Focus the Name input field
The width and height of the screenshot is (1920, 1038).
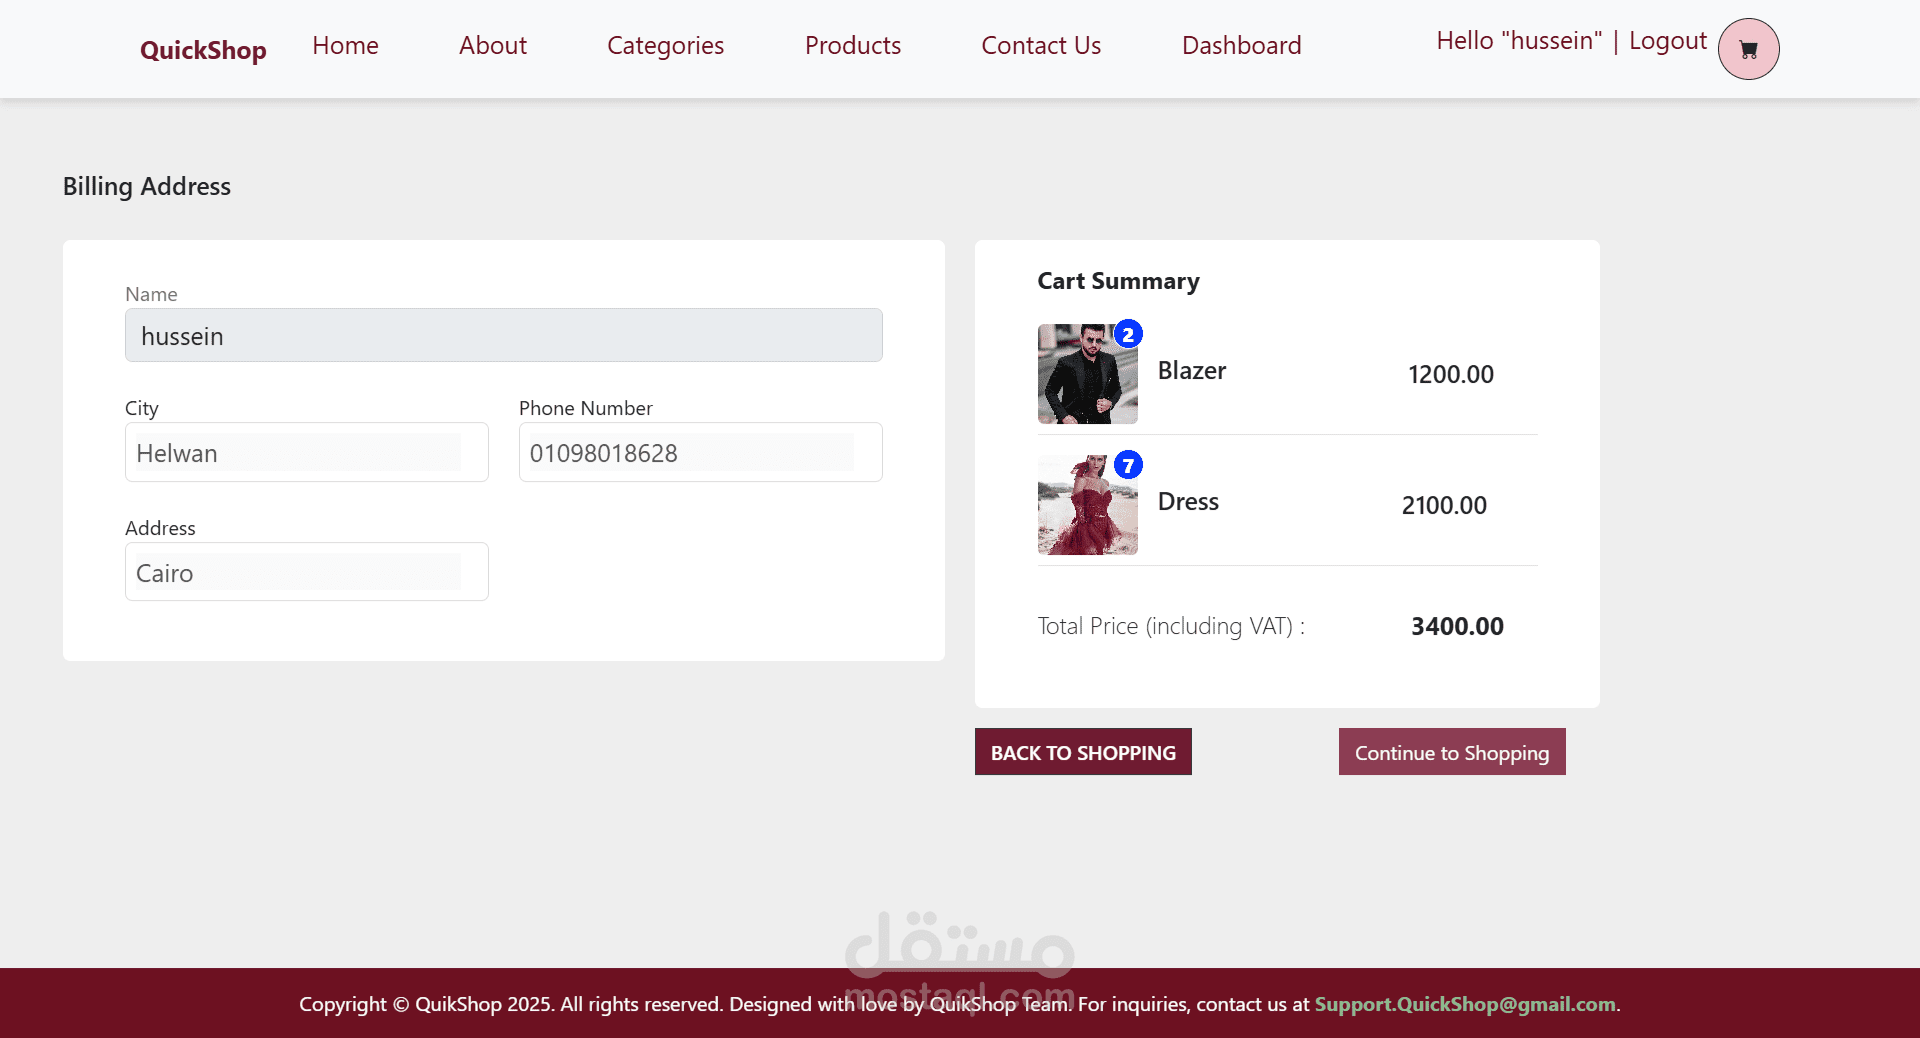(x=503, y=336)
